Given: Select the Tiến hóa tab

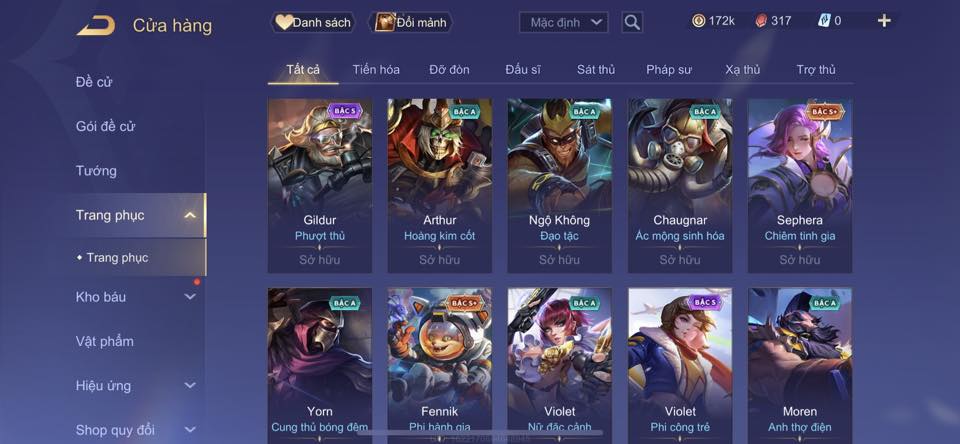Looking at the screenshot, I should coord(376,70).
